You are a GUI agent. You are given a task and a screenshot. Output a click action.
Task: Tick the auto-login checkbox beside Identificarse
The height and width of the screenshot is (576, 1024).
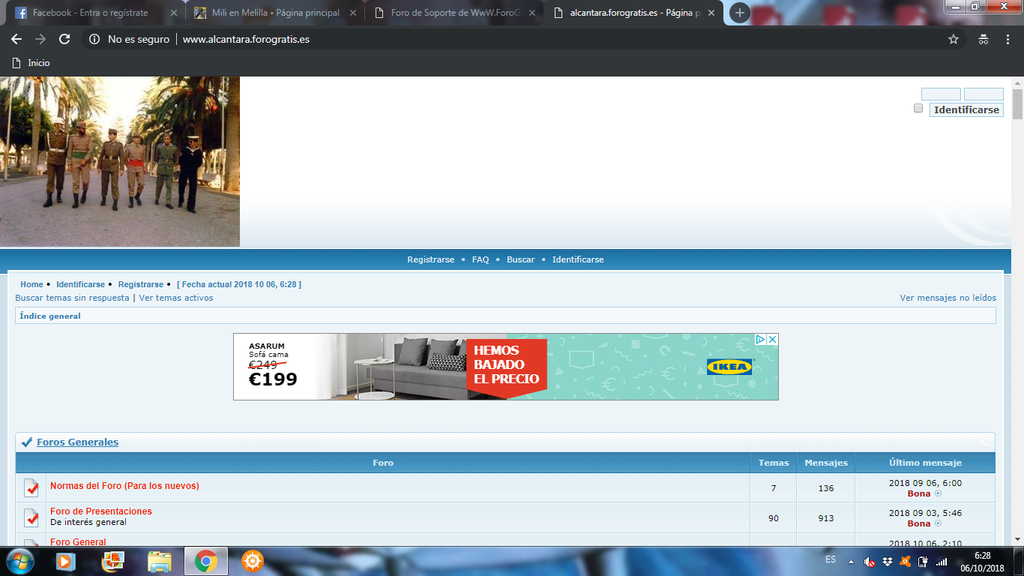918,108
